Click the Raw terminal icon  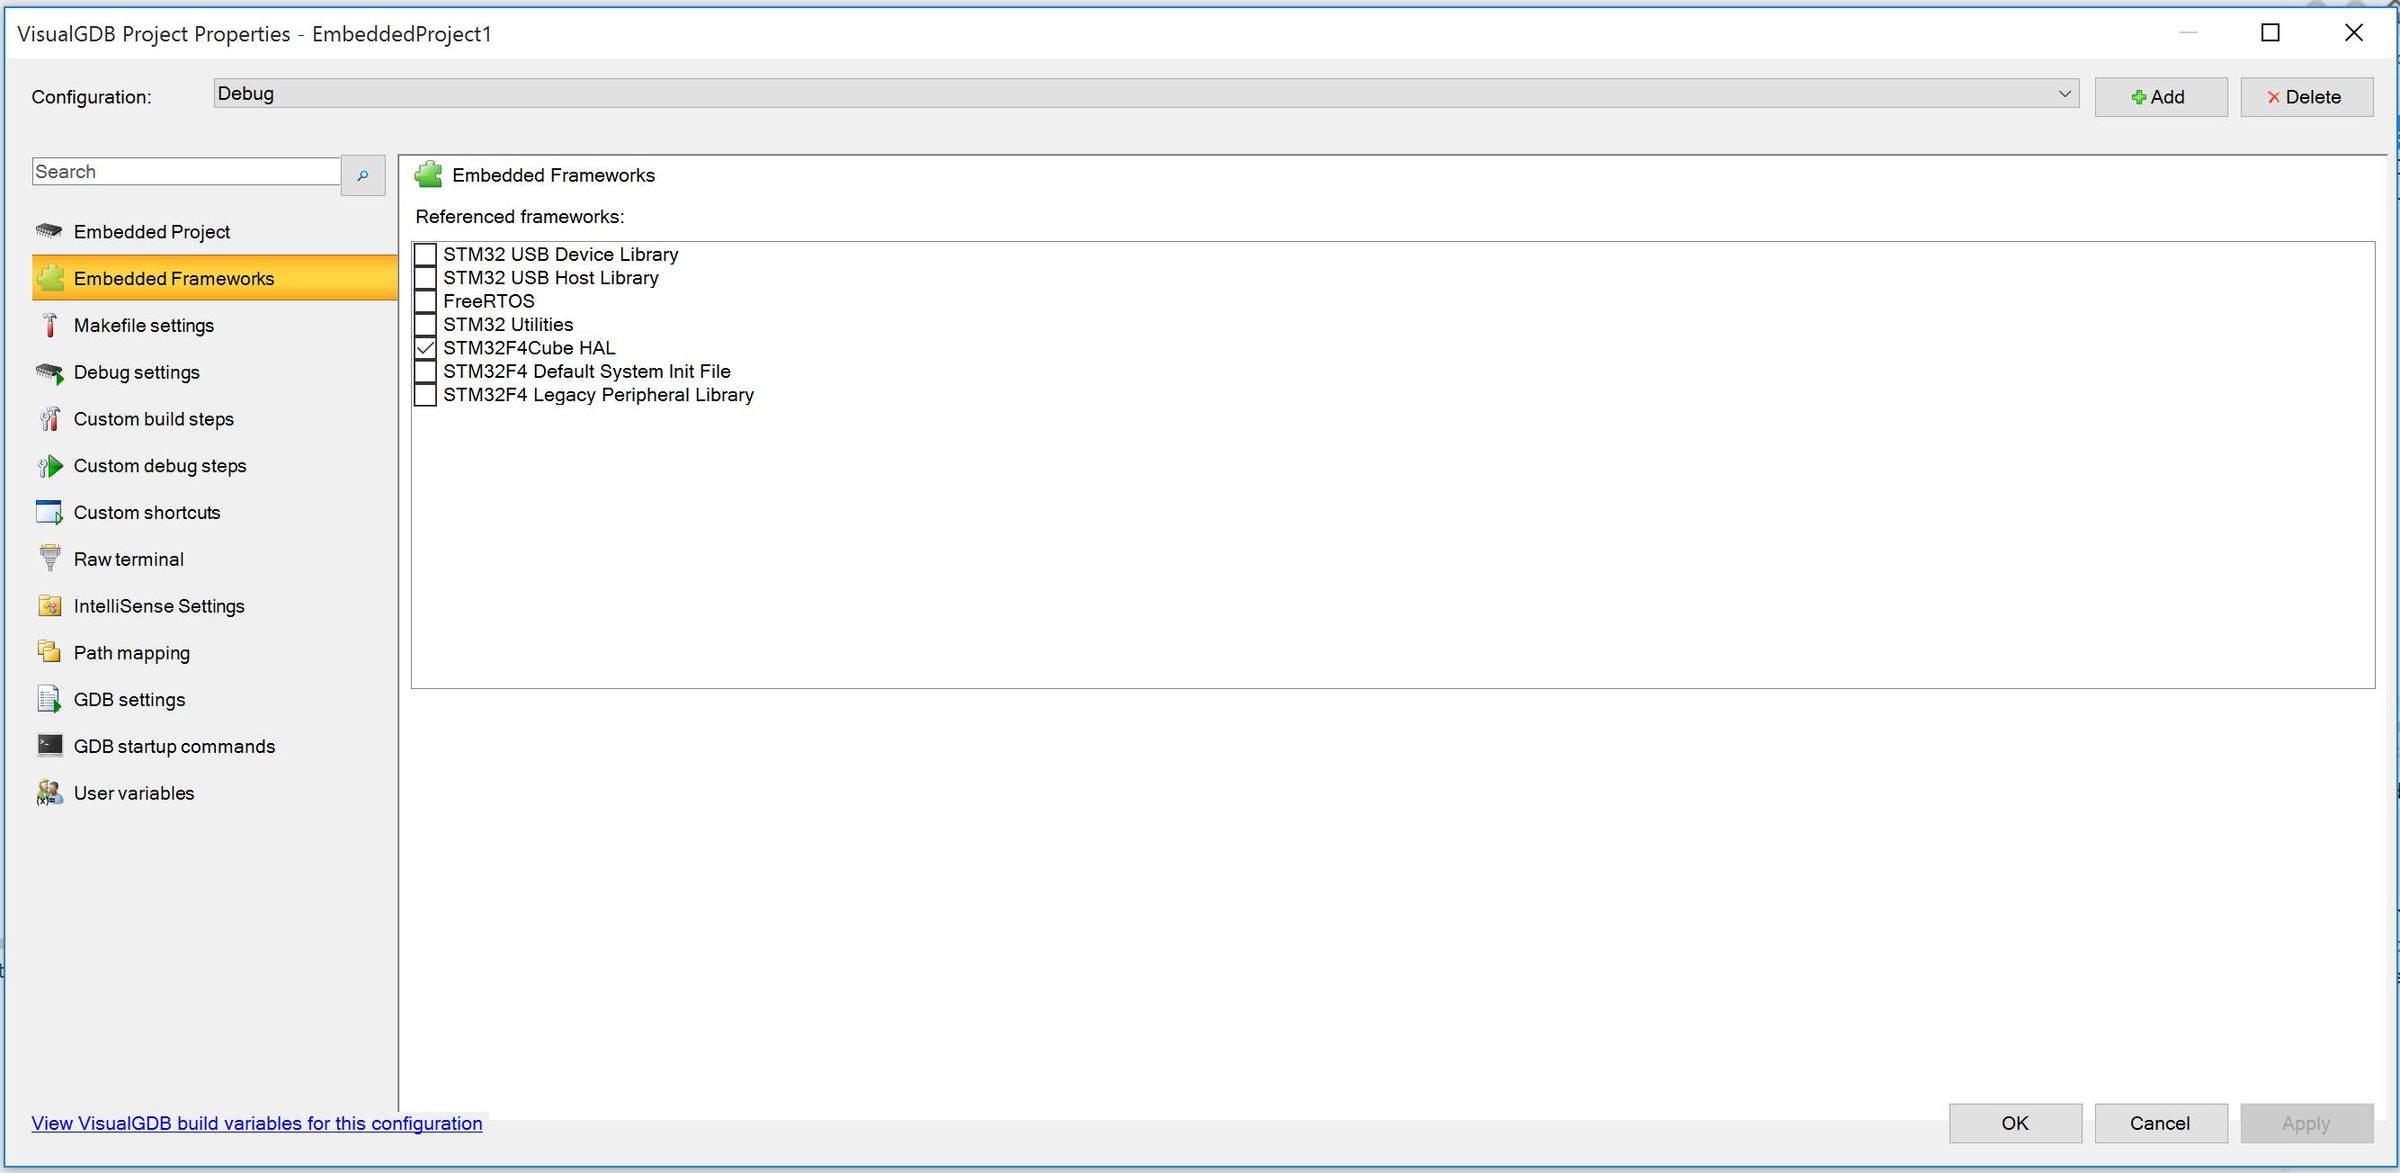48,558
